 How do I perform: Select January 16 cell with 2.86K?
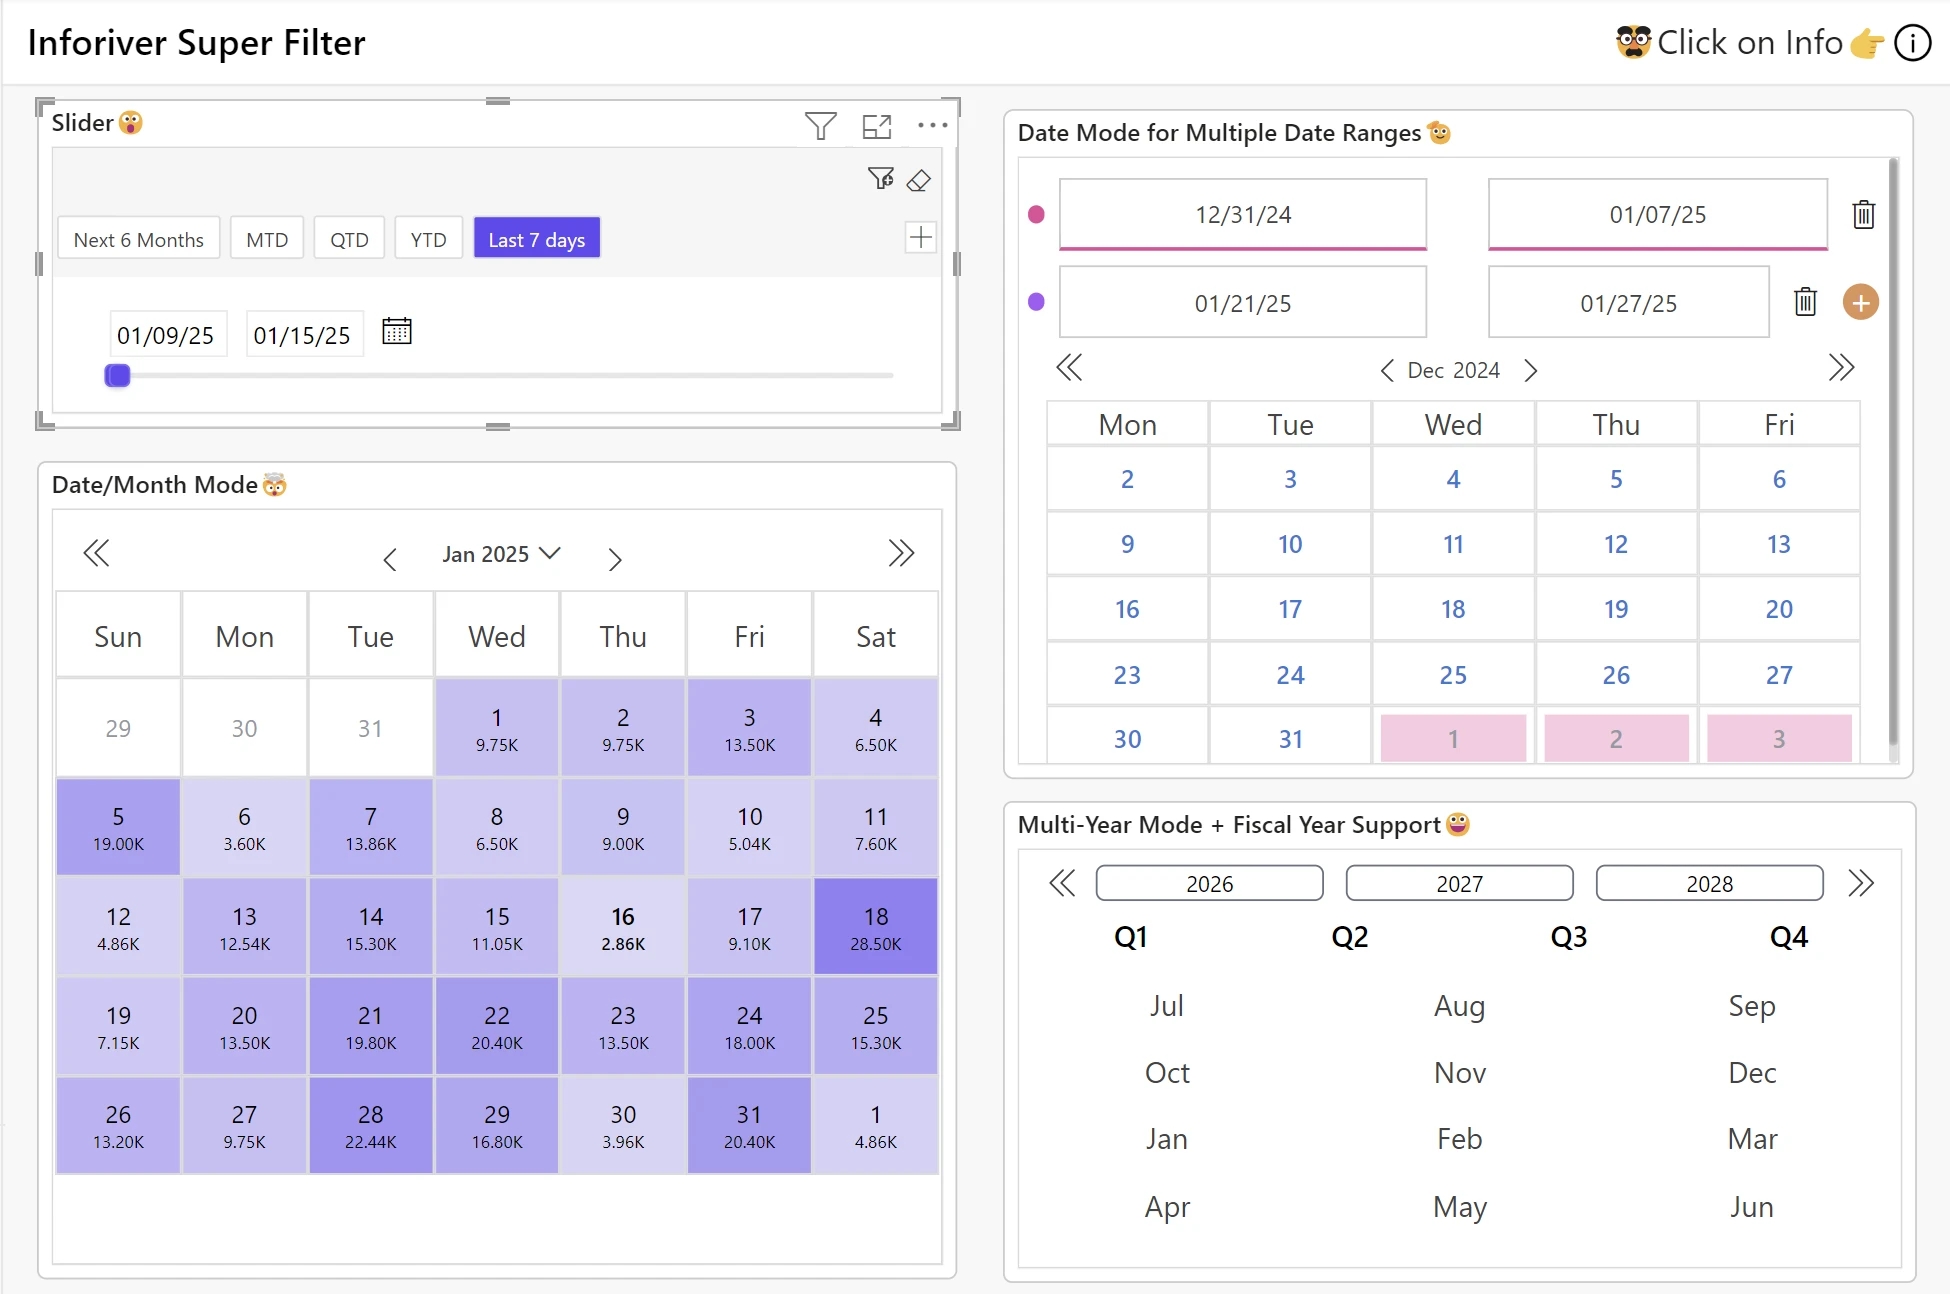[623, 927]
